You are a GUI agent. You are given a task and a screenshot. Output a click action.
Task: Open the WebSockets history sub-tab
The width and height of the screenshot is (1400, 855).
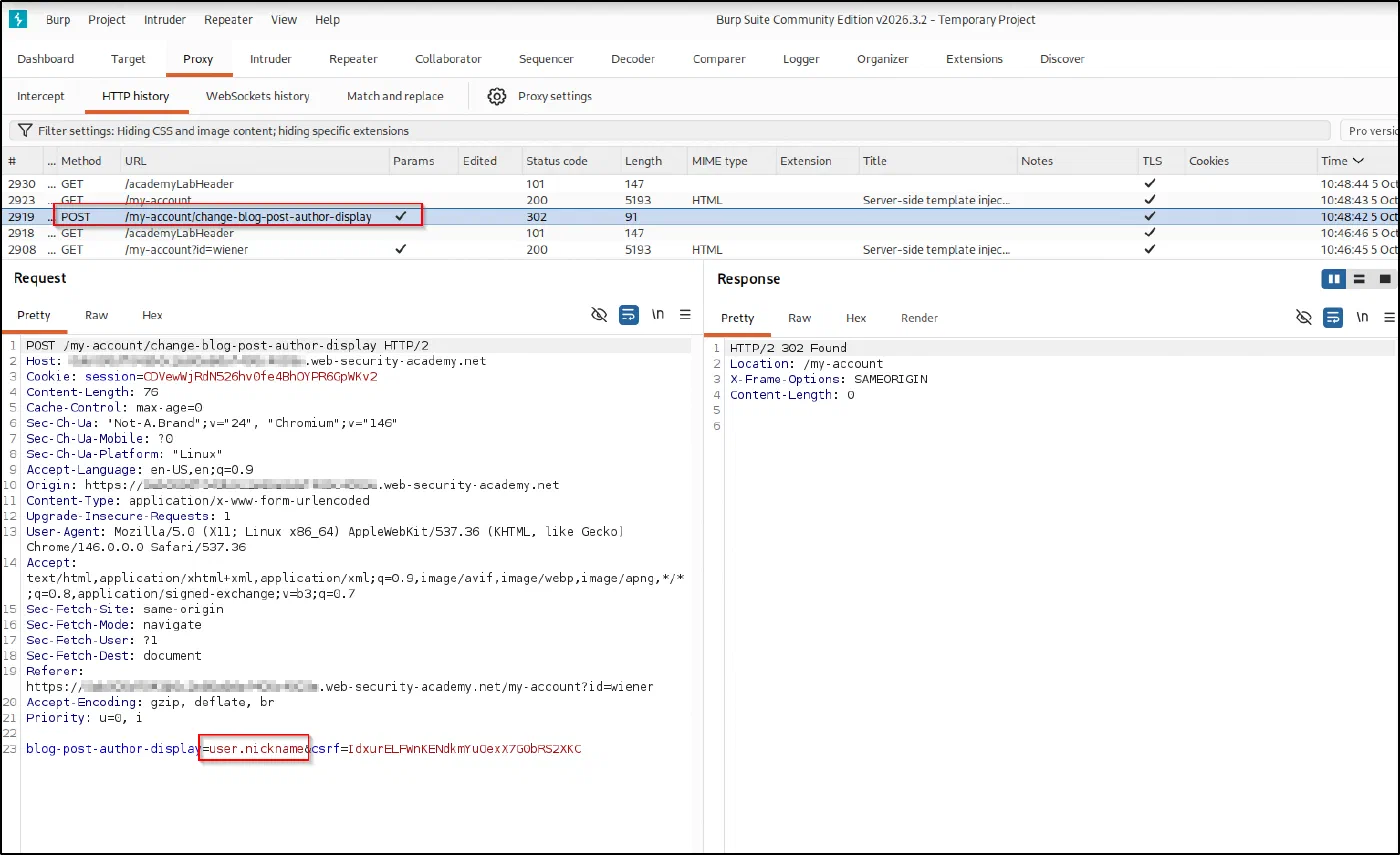coord(258,96)
